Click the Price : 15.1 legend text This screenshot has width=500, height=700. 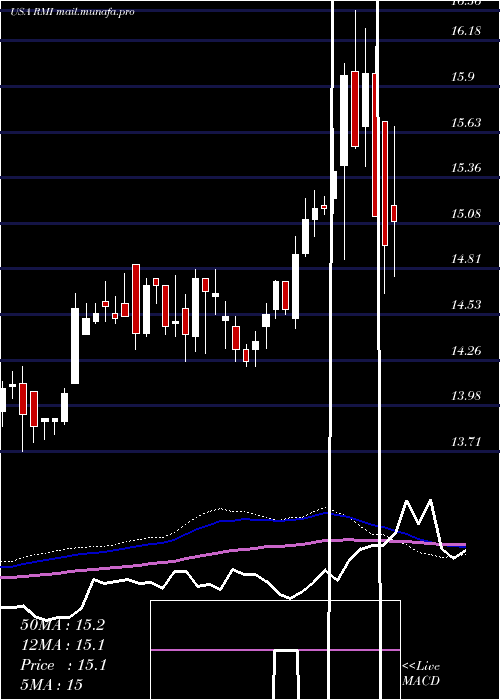pos(63,665)
